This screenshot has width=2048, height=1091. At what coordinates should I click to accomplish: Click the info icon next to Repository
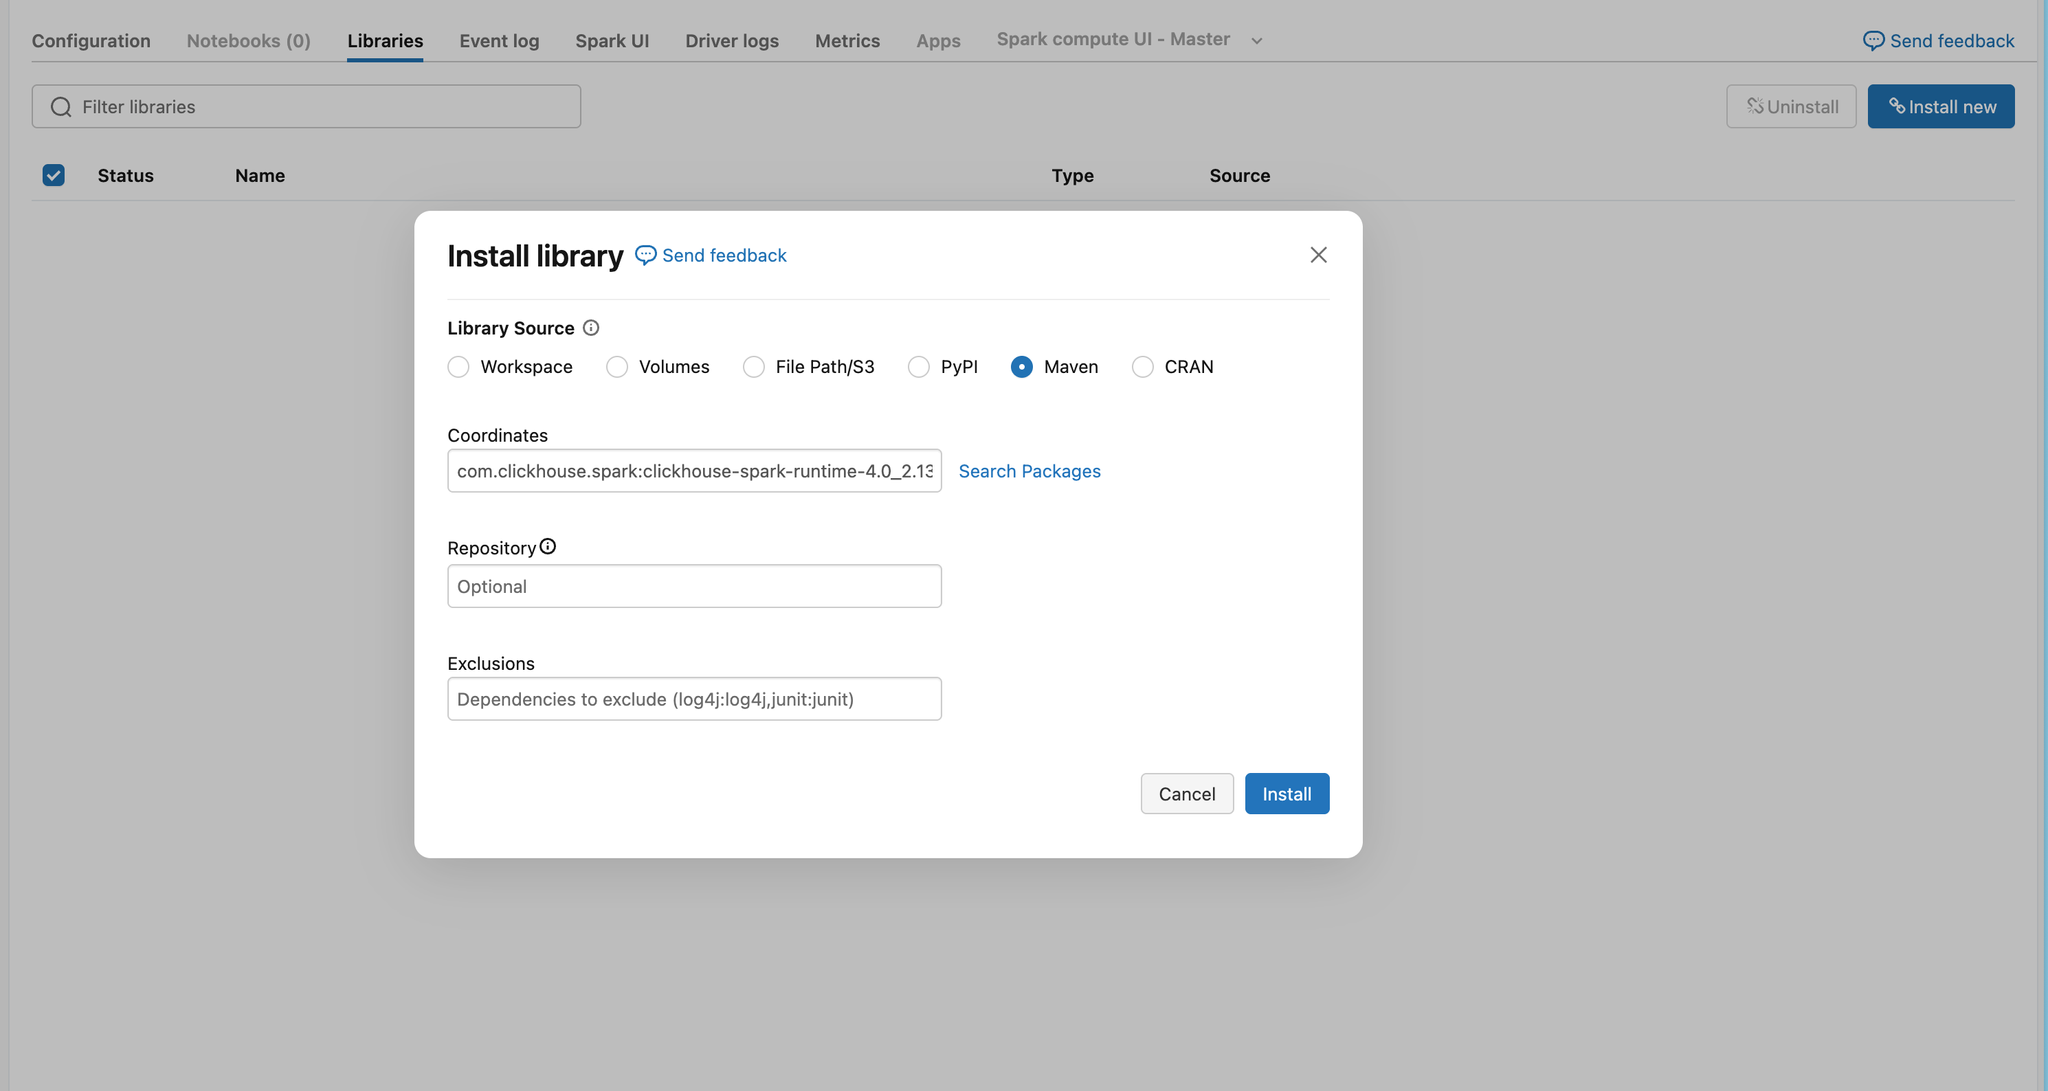[549, 546]
